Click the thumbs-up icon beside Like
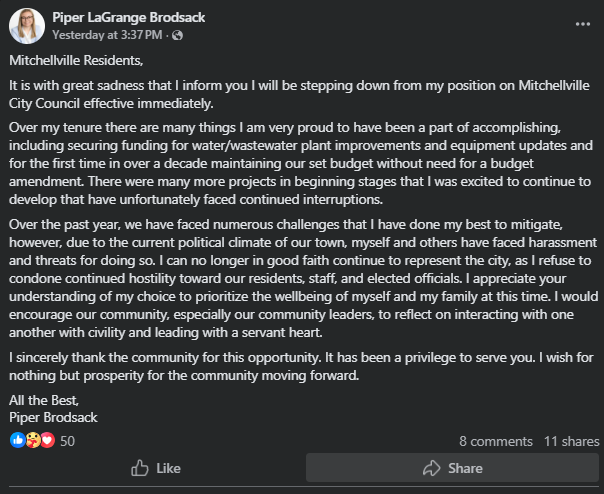This screenshot has width=604, height=494. 139,468
